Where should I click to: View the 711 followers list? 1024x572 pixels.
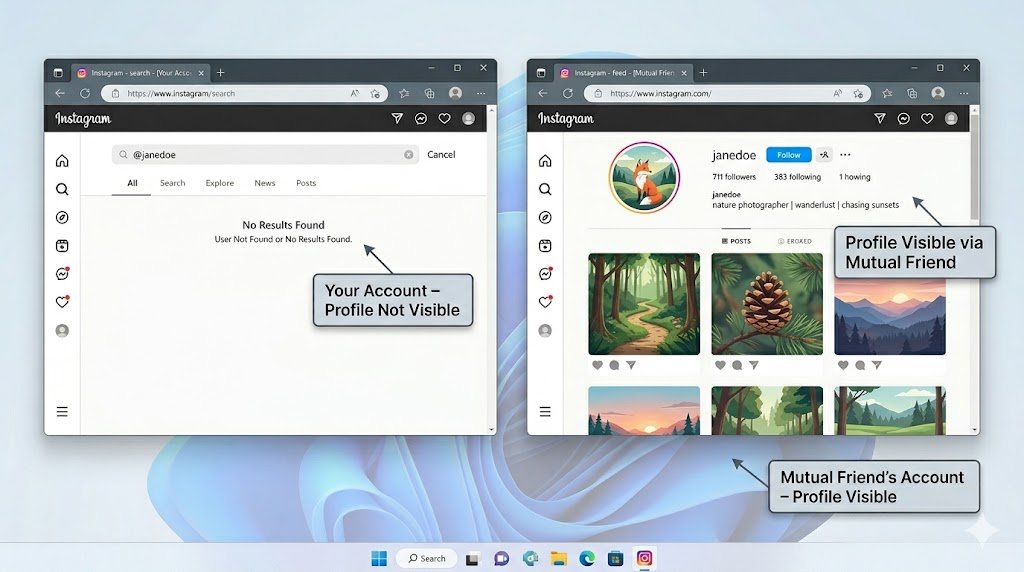pos(733,177)
